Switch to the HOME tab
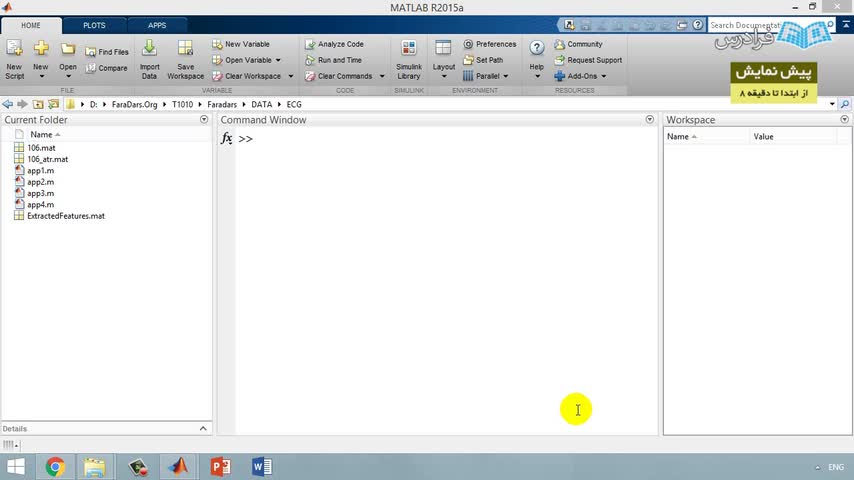The image size is (854, 480). [31, 26]
